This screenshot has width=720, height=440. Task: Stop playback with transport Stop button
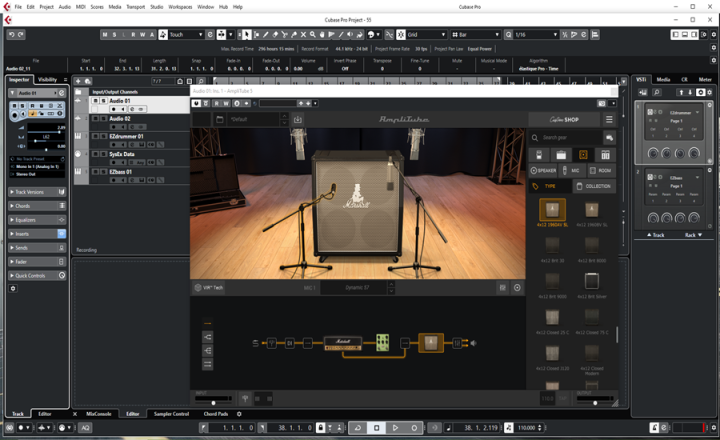click(x=377, y=428)
